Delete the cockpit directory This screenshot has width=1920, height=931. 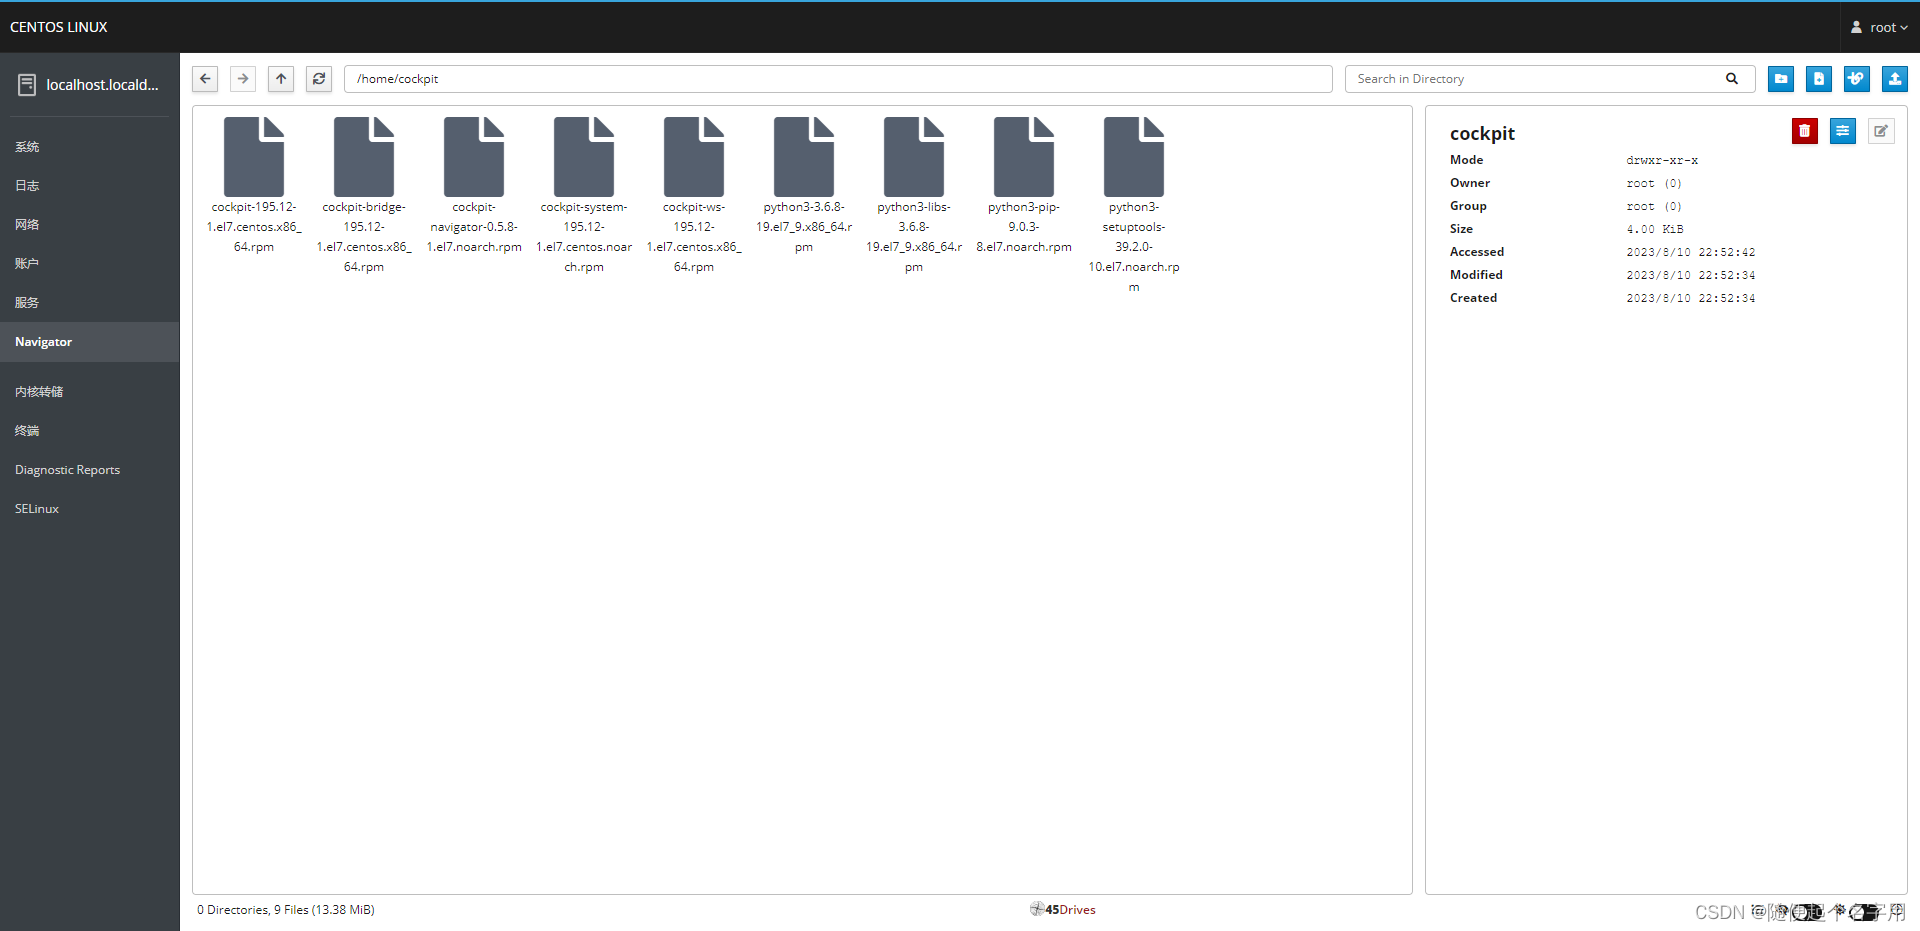1804,130
